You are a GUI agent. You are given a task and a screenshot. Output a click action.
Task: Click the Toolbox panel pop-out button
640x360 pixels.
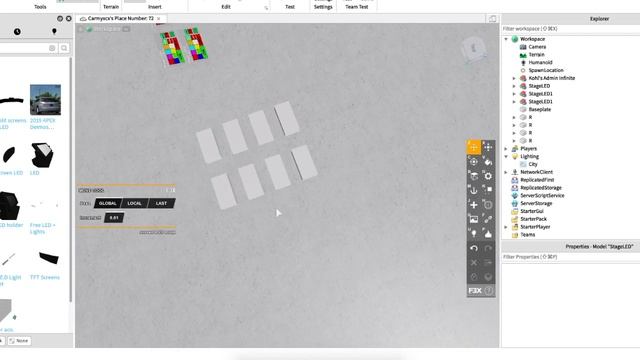60,19
